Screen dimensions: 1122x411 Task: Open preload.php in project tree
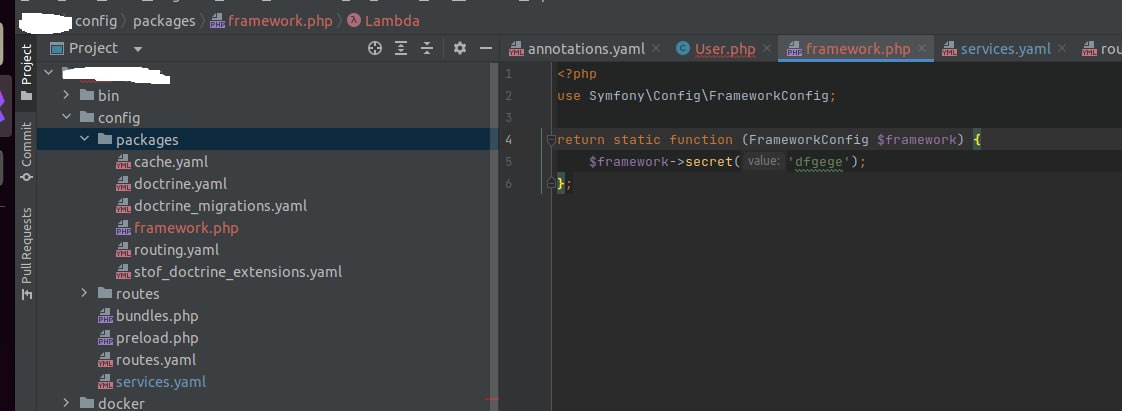pyautogui.click(x=157, y=338)
